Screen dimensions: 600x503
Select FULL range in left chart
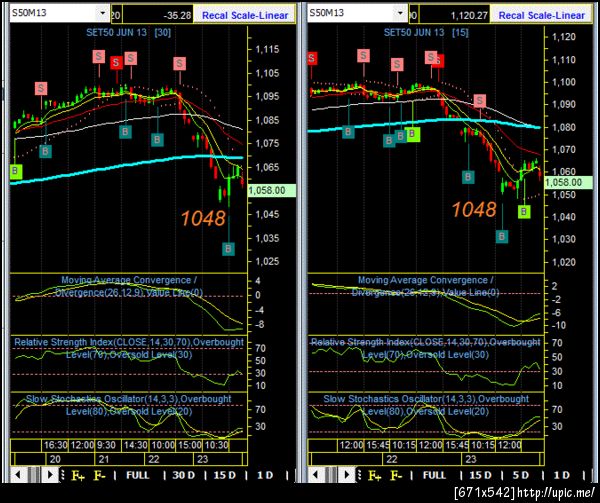click(137, 475)
